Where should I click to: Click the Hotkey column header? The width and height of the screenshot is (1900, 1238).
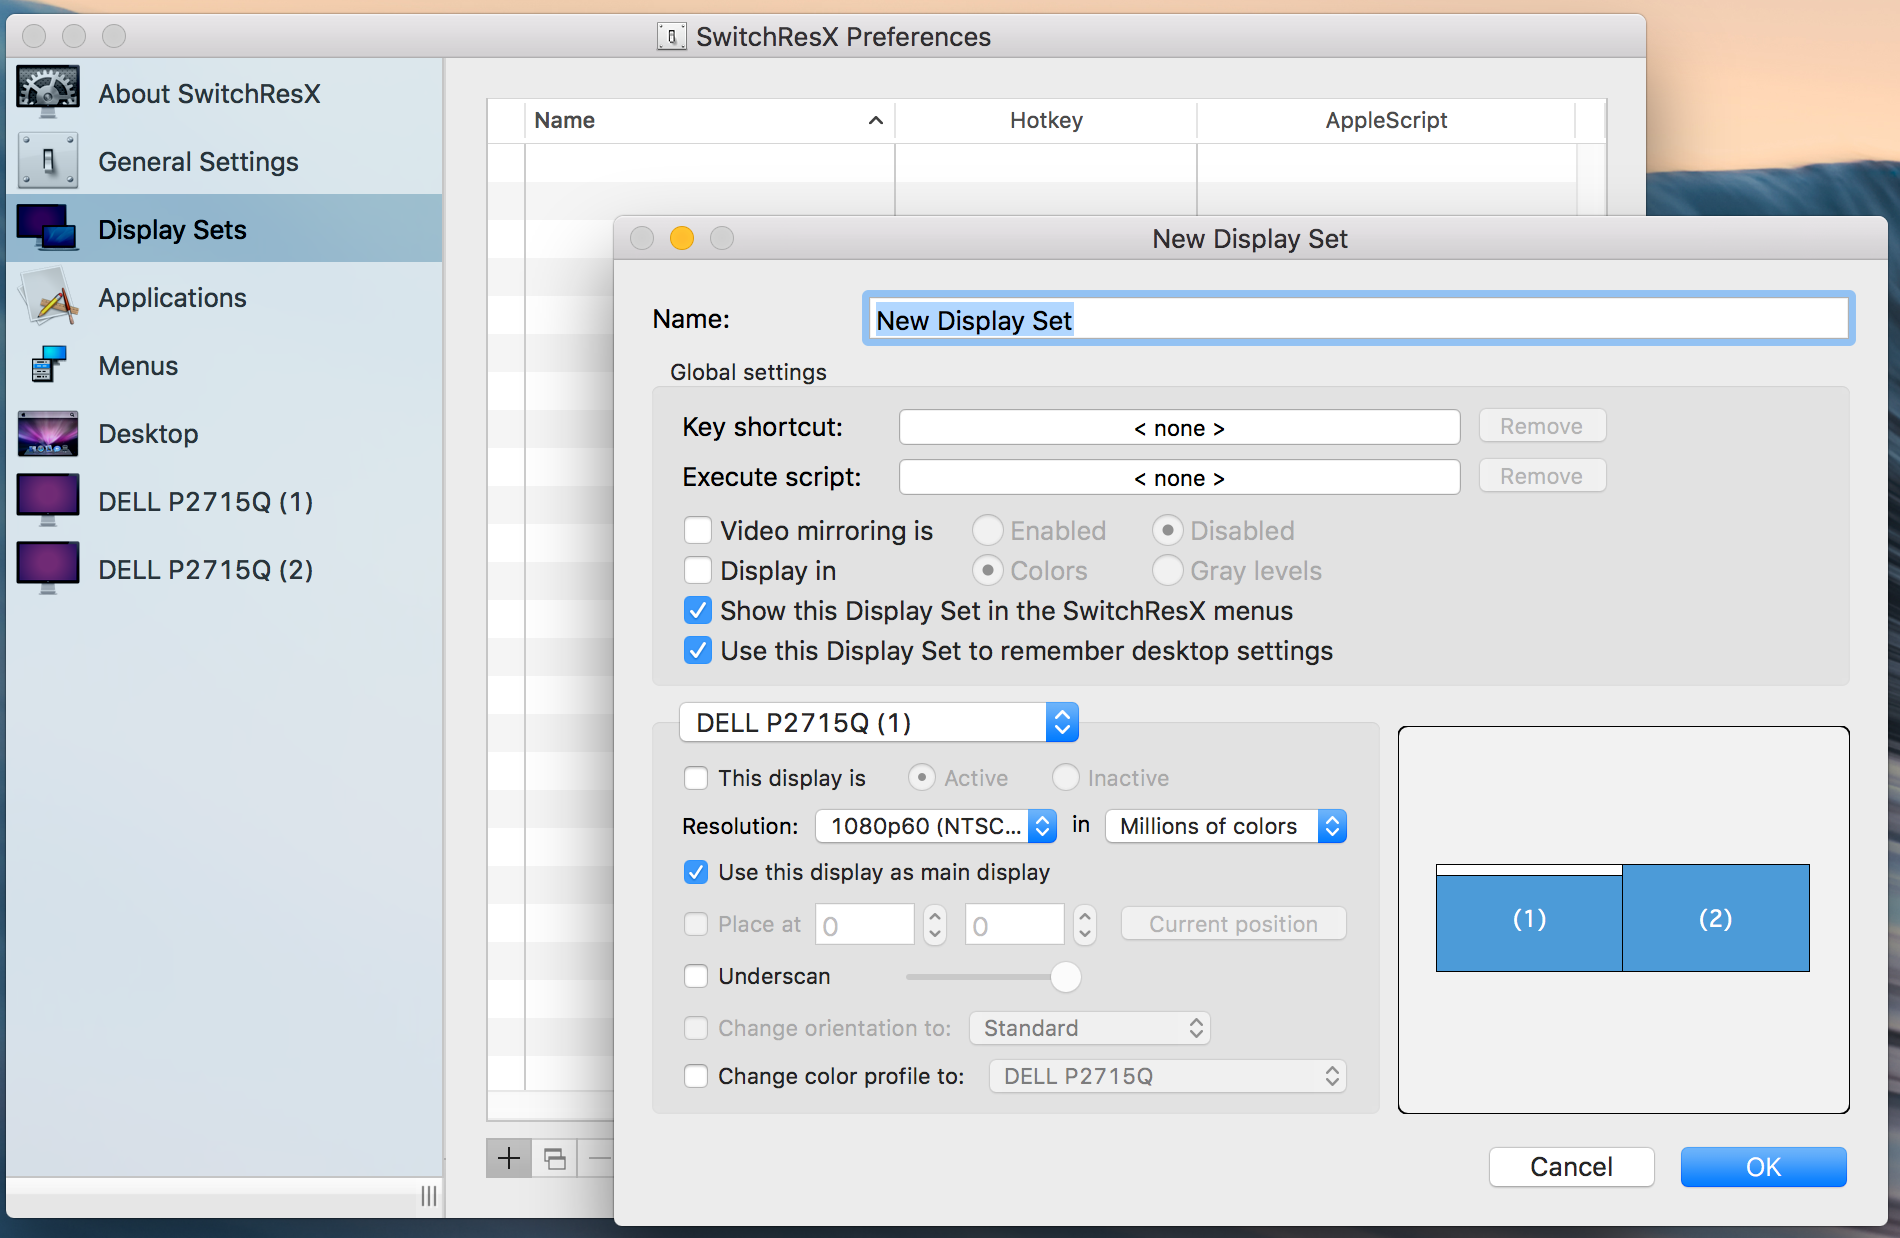point(1046,120)
